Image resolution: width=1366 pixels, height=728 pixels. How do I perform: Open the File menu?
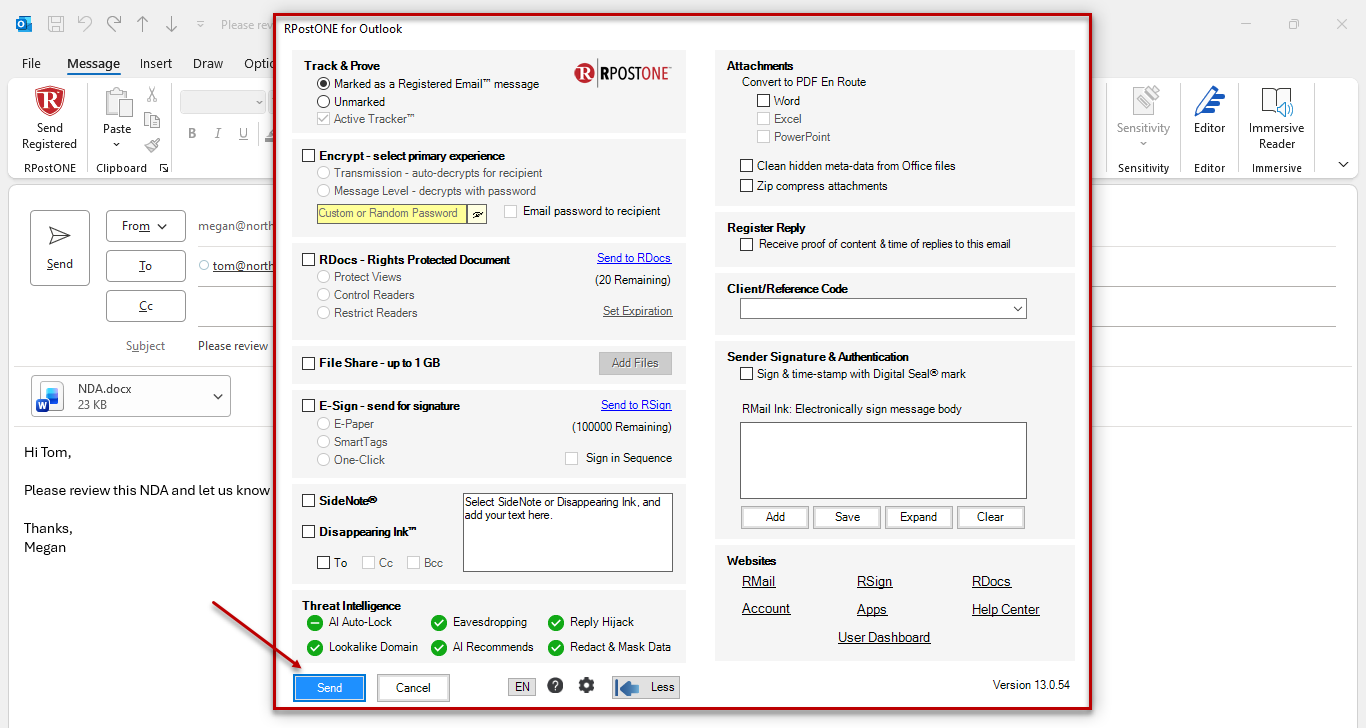[32, 64]
